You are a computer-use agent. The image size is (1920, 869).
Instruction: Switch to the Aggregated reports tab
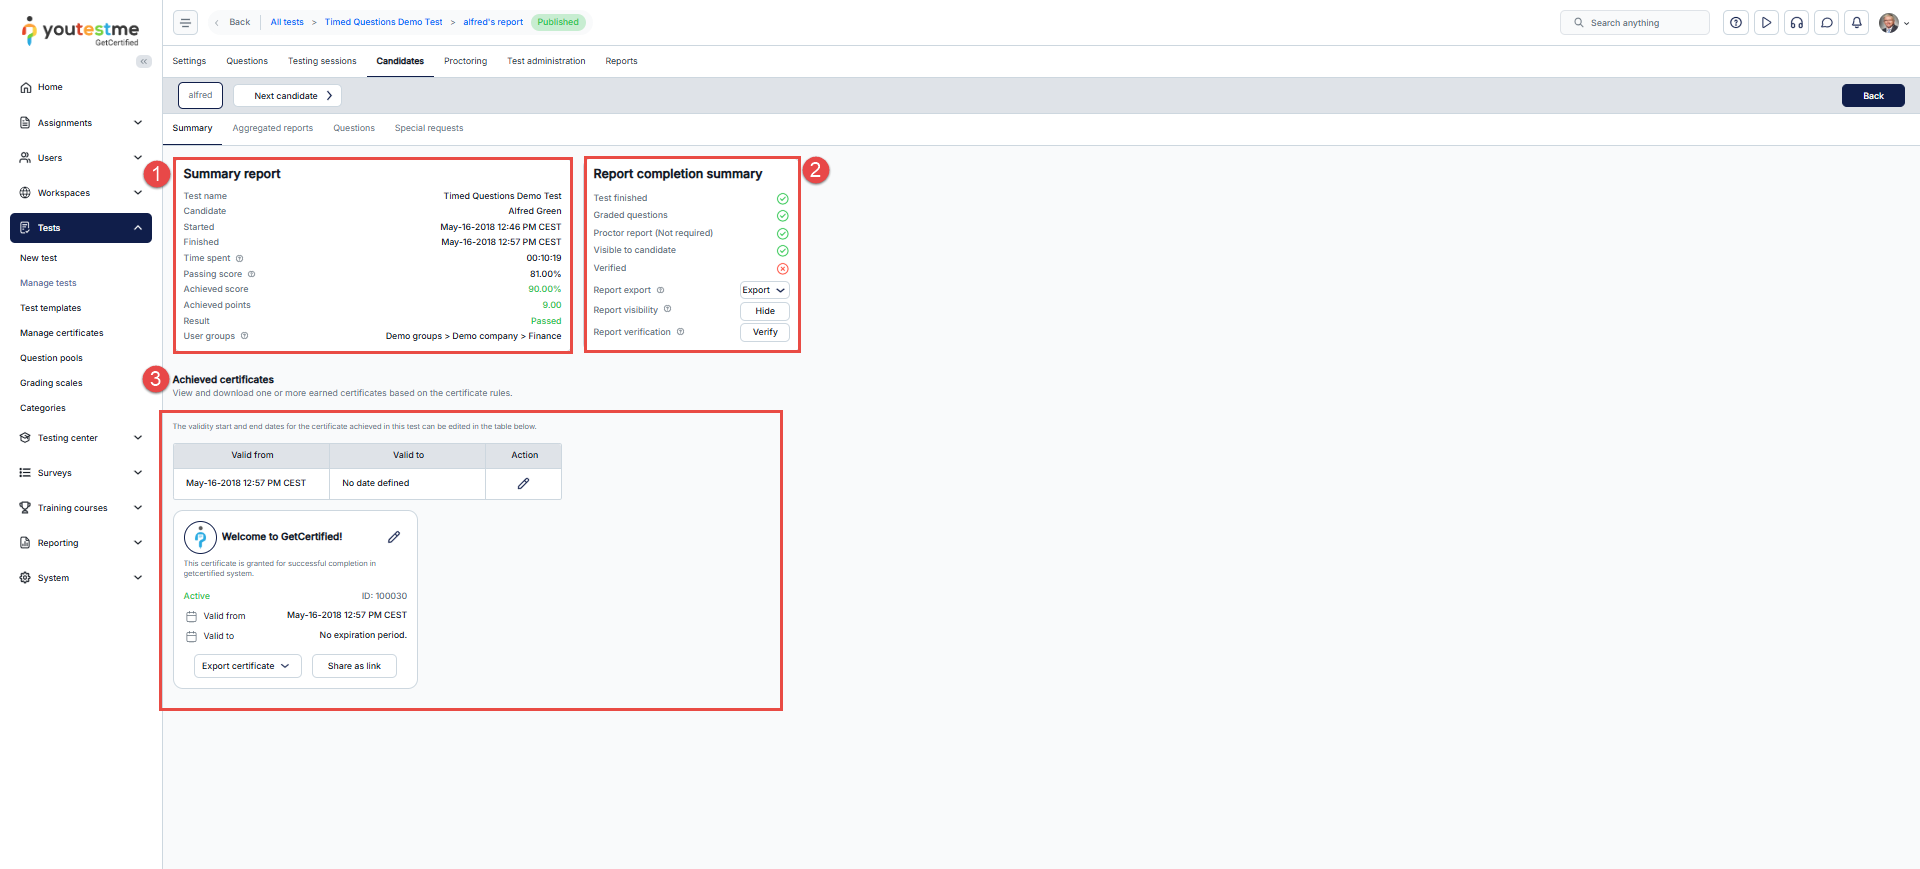coord(272,128)
